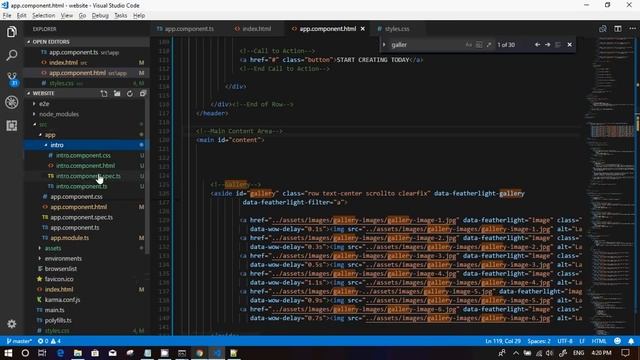Split the editor

coord(618,29)
